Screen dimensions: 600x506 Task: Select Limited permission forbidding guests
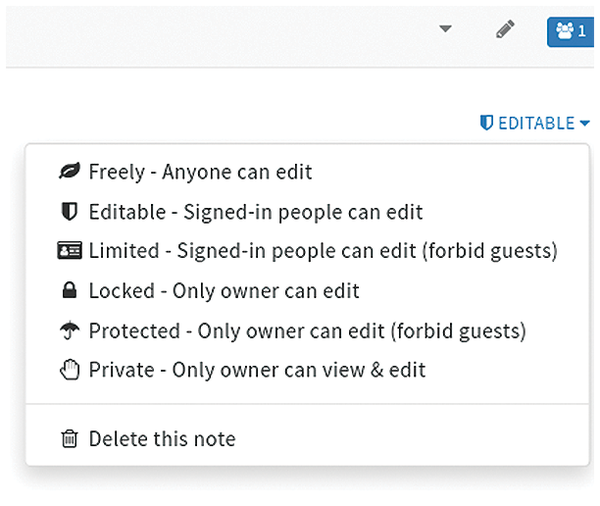point(307,251)
